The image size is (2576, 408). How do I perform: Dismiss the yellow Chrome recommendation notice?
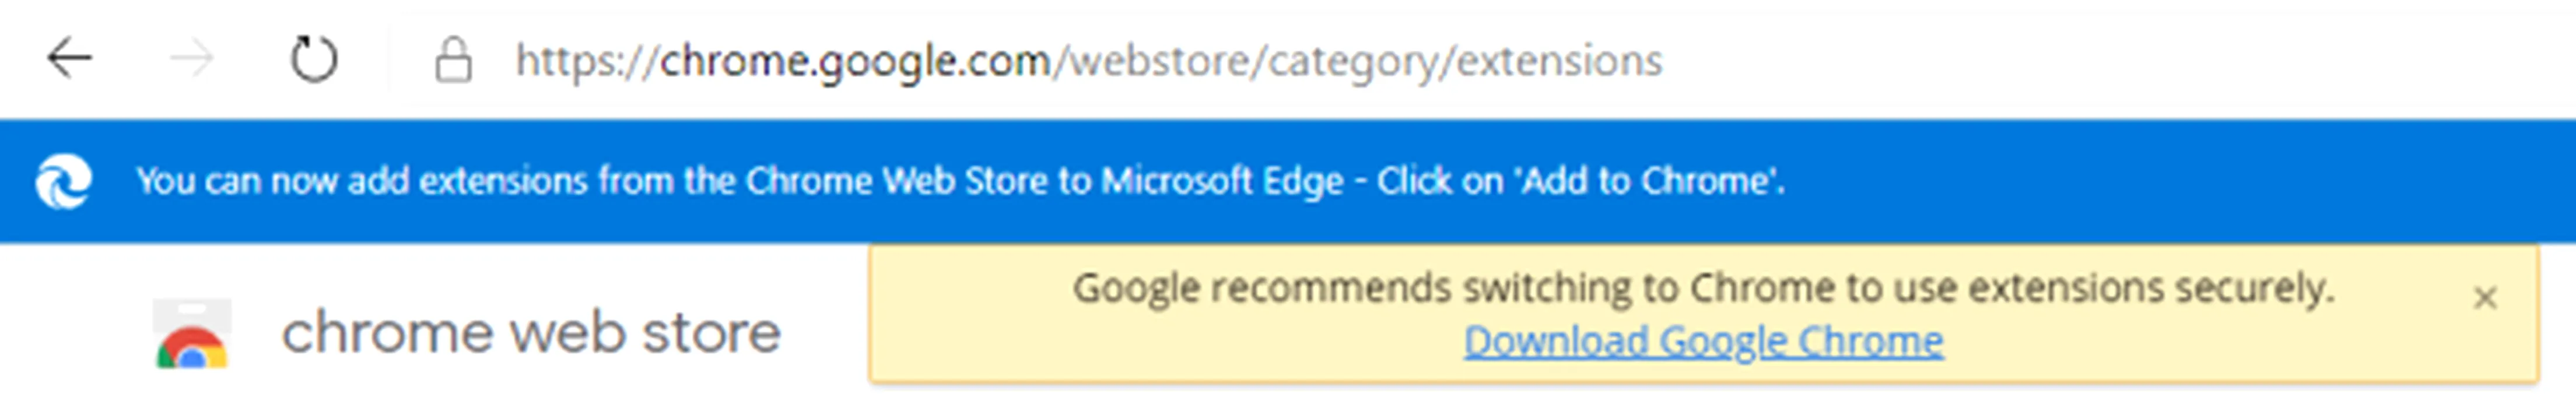point(2485,298)
